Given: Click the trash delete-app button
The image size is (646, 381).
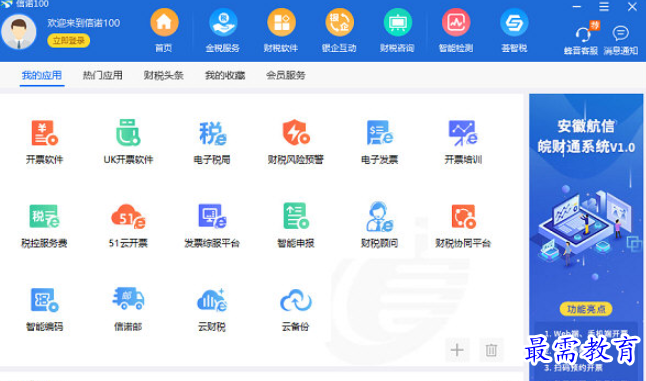Looking at the screenshot, I should pyautogui.click(x=491, y=350).
